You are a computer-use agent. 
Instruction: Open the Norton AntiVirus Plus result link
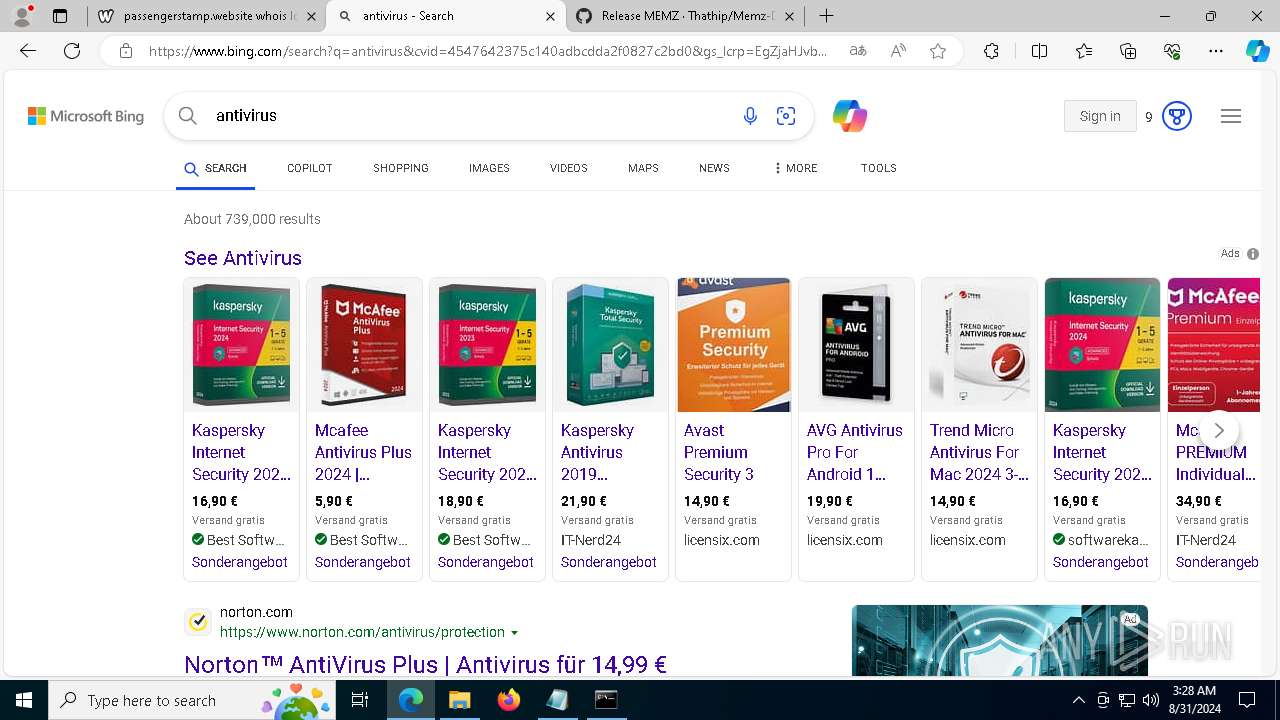pos(425,664)
